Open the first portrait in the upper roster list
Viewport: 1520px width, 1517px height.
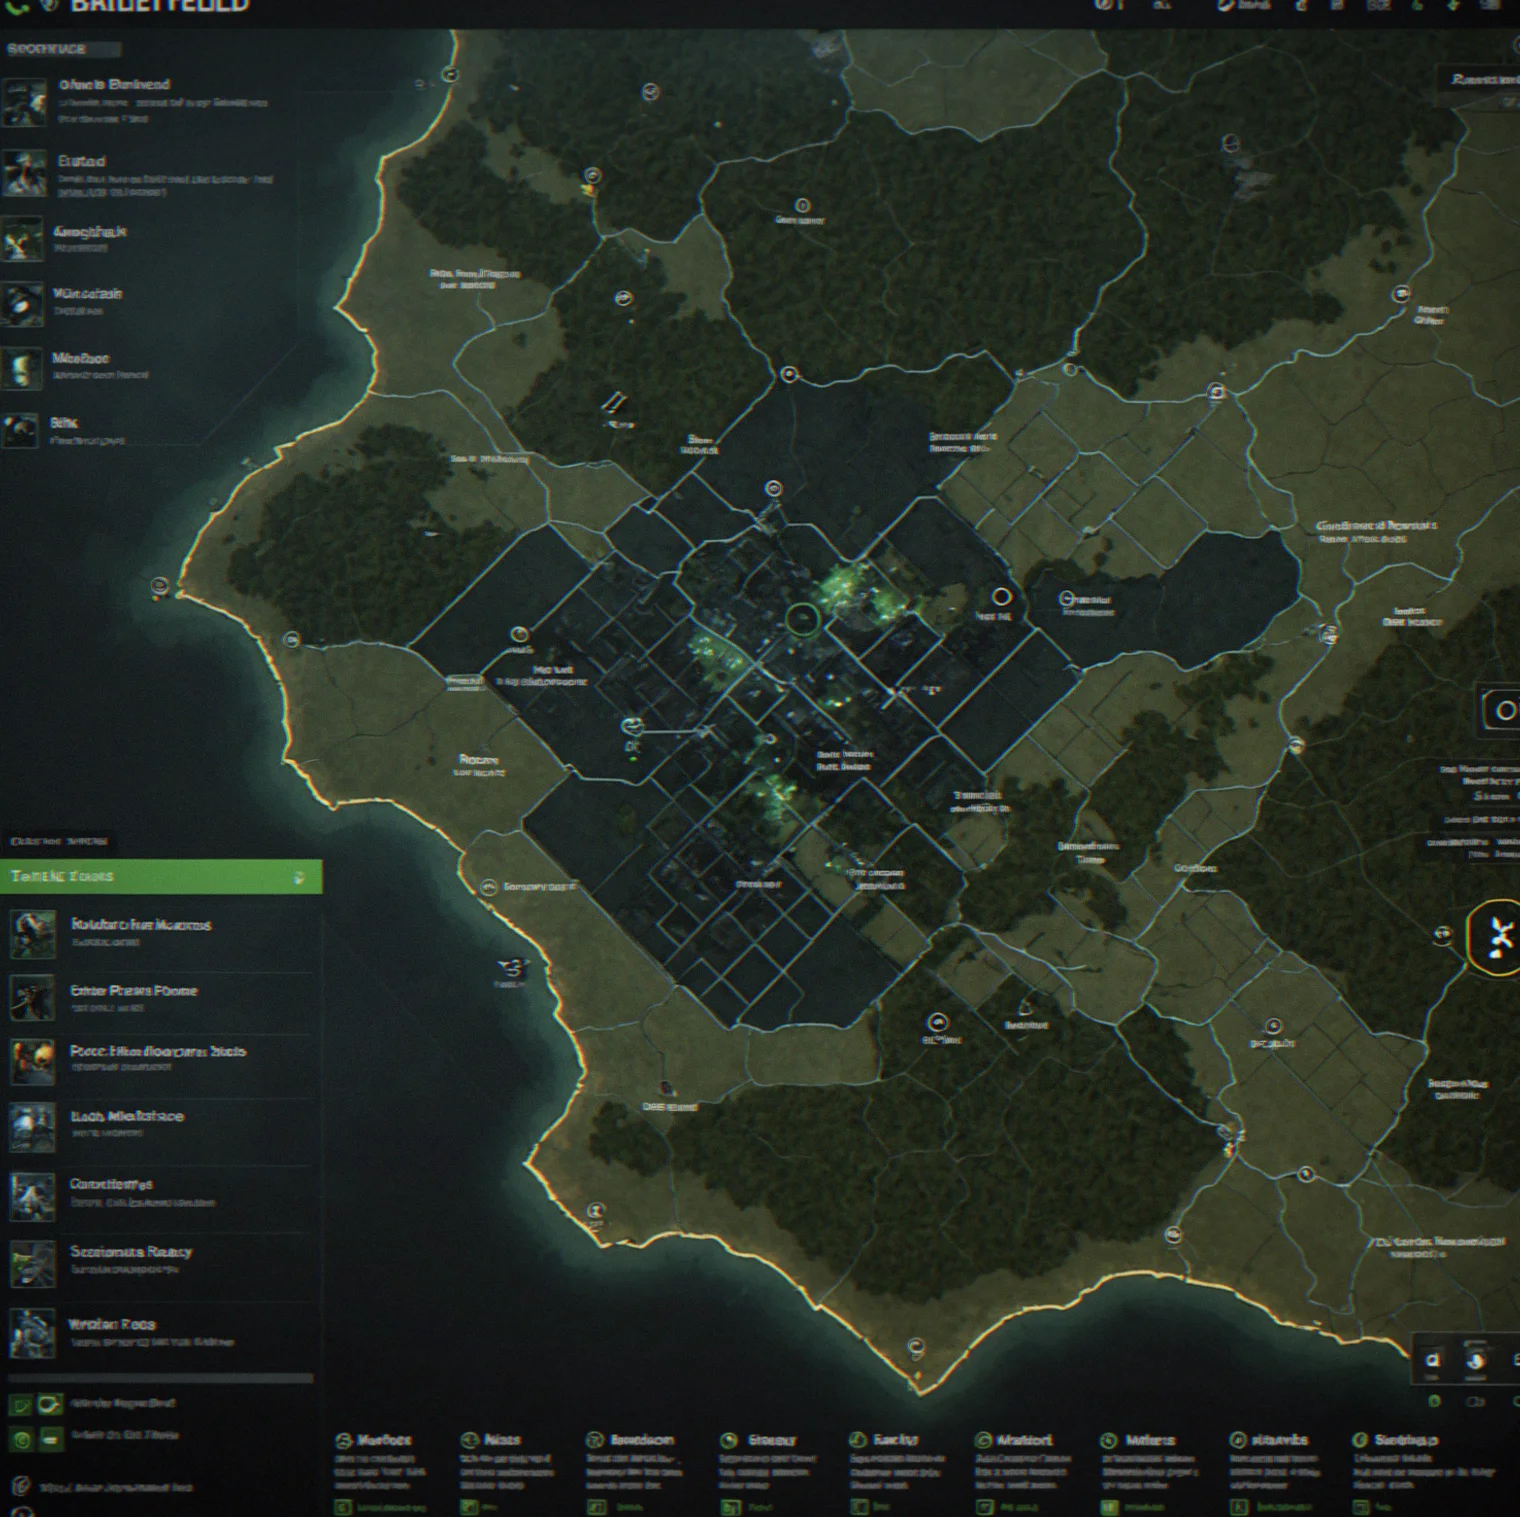pos(23,101)
